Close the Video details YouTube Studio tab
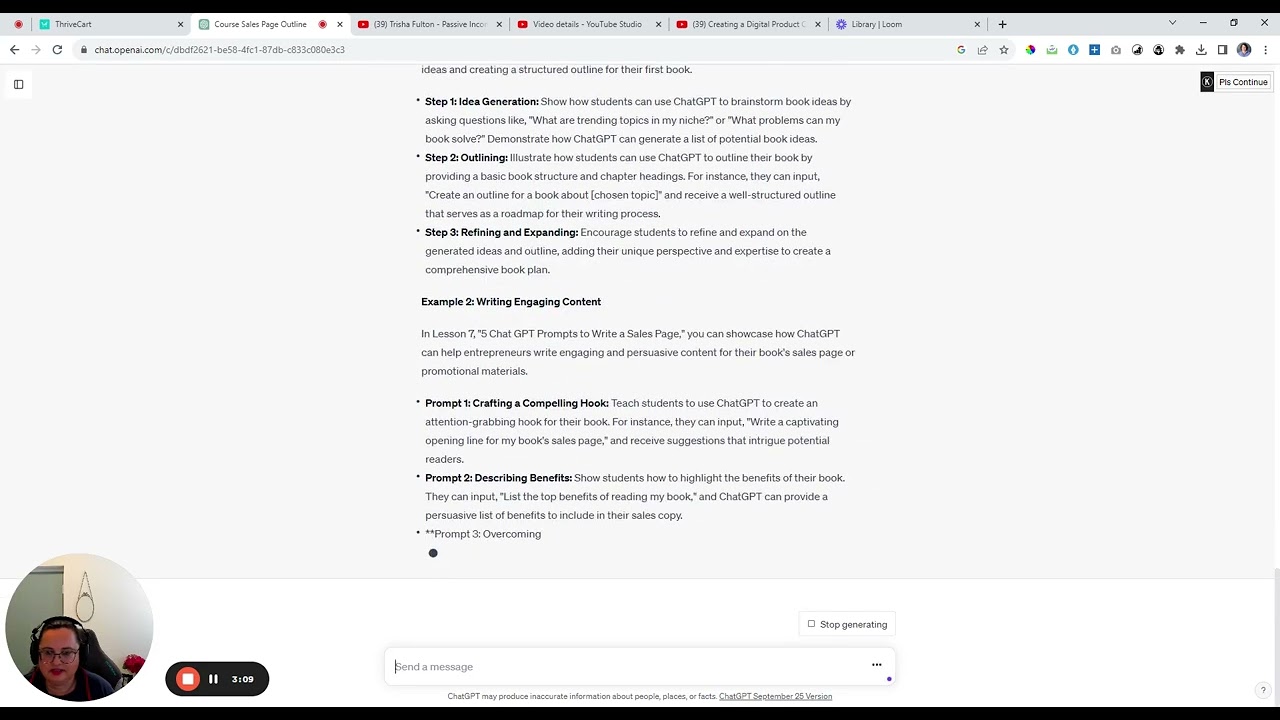Image resolution: width=1280 pixels, height=720 pixels. [658, 24]
